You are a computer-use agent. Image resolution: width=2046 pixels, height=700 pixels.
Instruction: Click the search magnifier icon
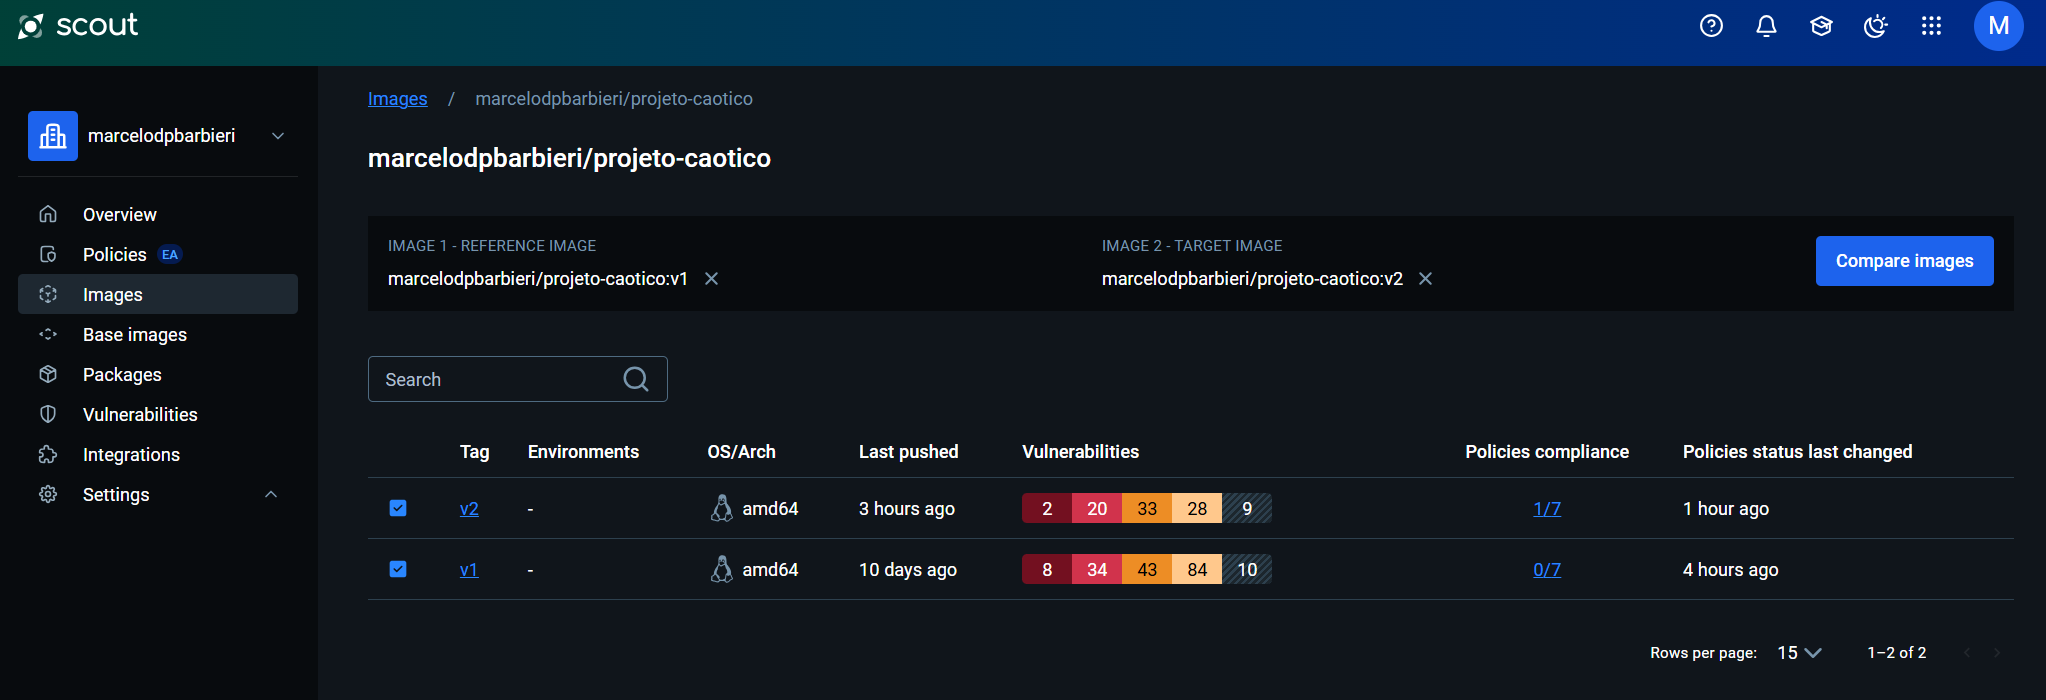click(635, 379)
